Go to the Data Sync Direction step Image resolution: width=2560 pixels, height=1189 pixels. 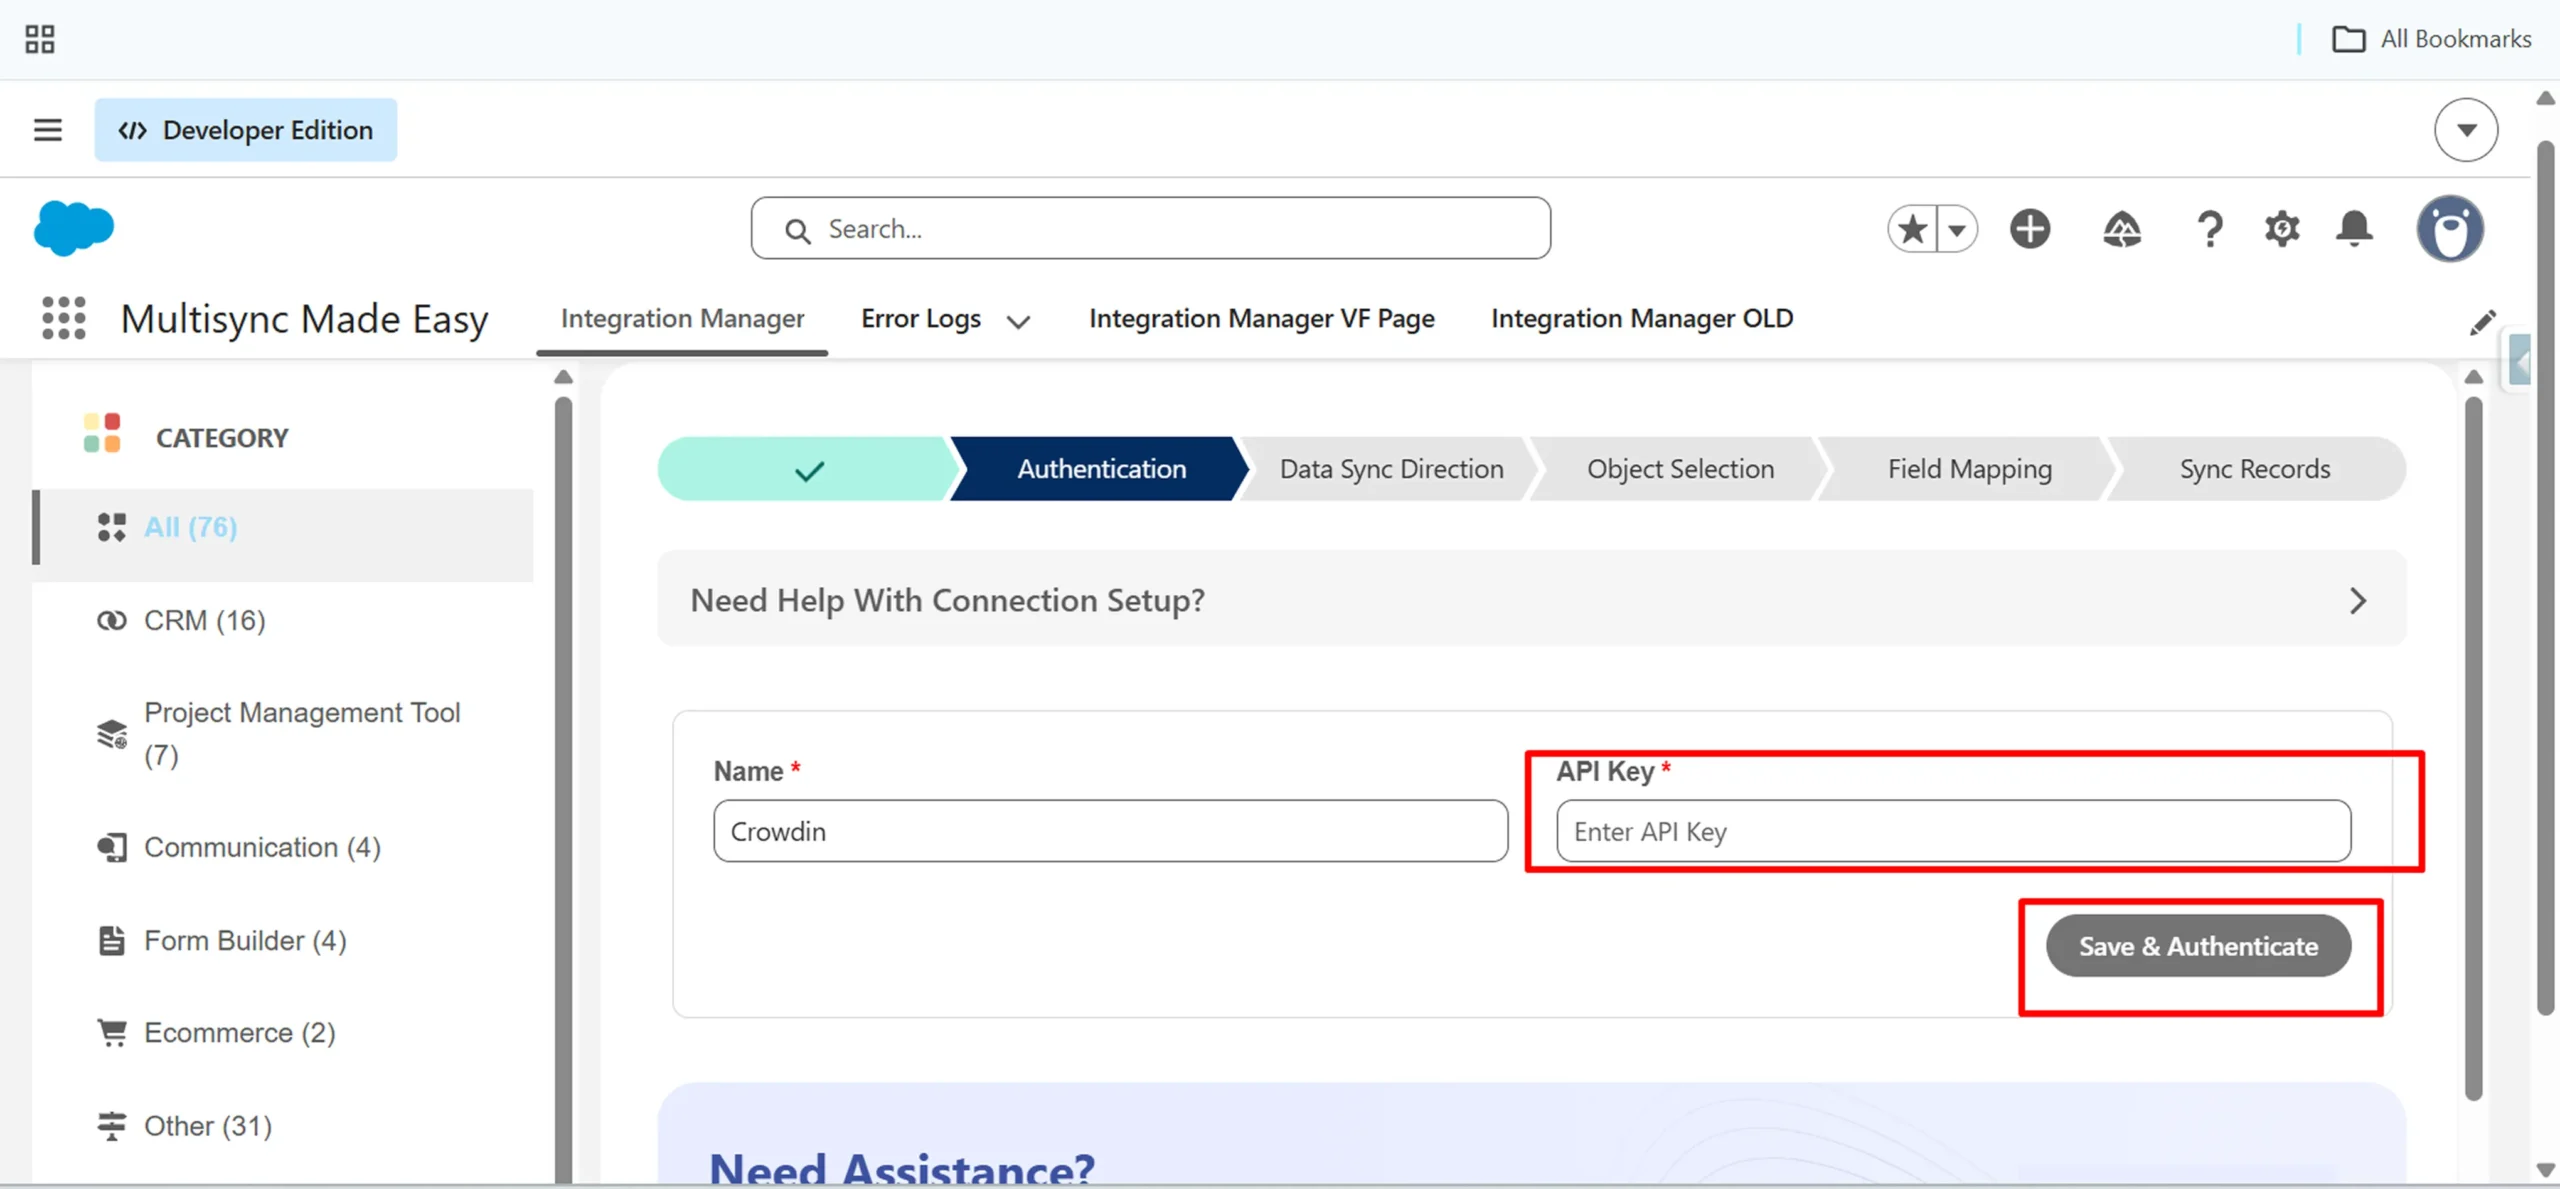pos(1391,469)
